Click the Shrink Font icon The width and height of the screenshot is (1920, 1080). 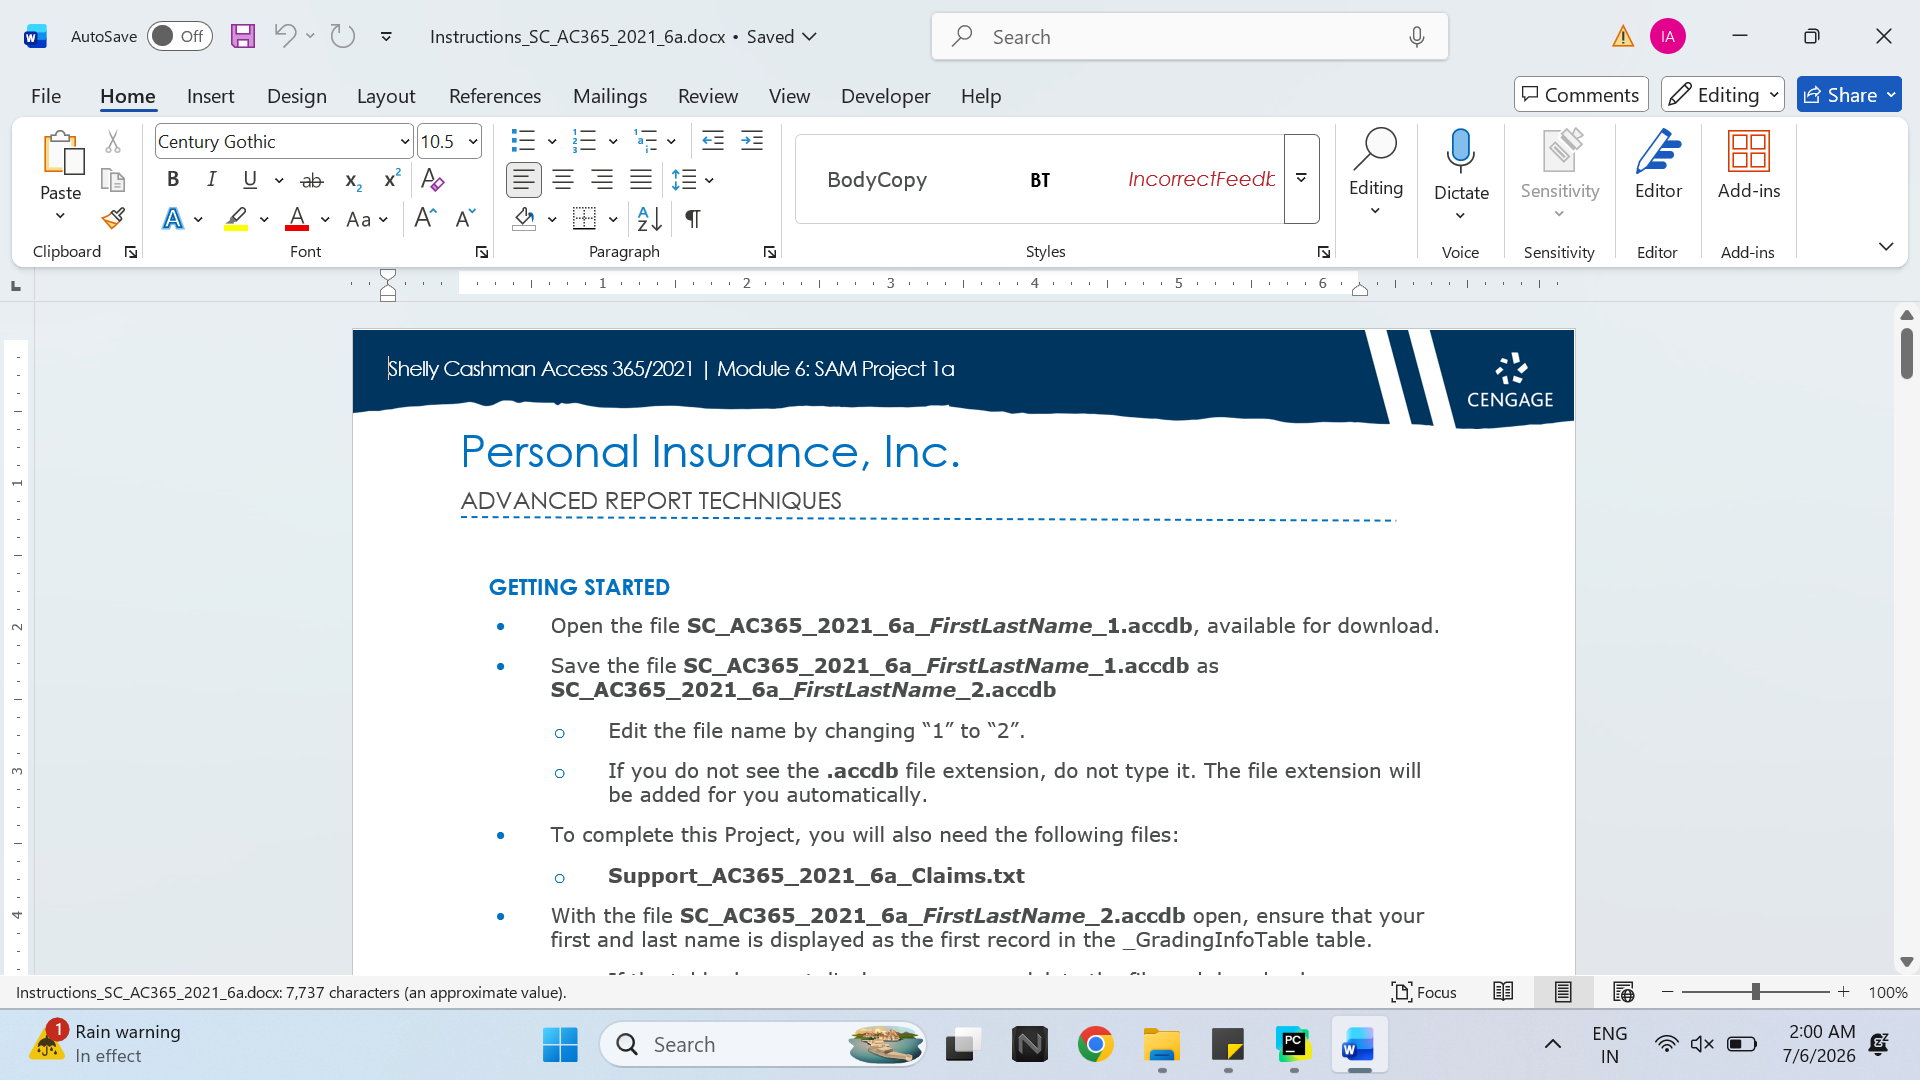(465, 218)
